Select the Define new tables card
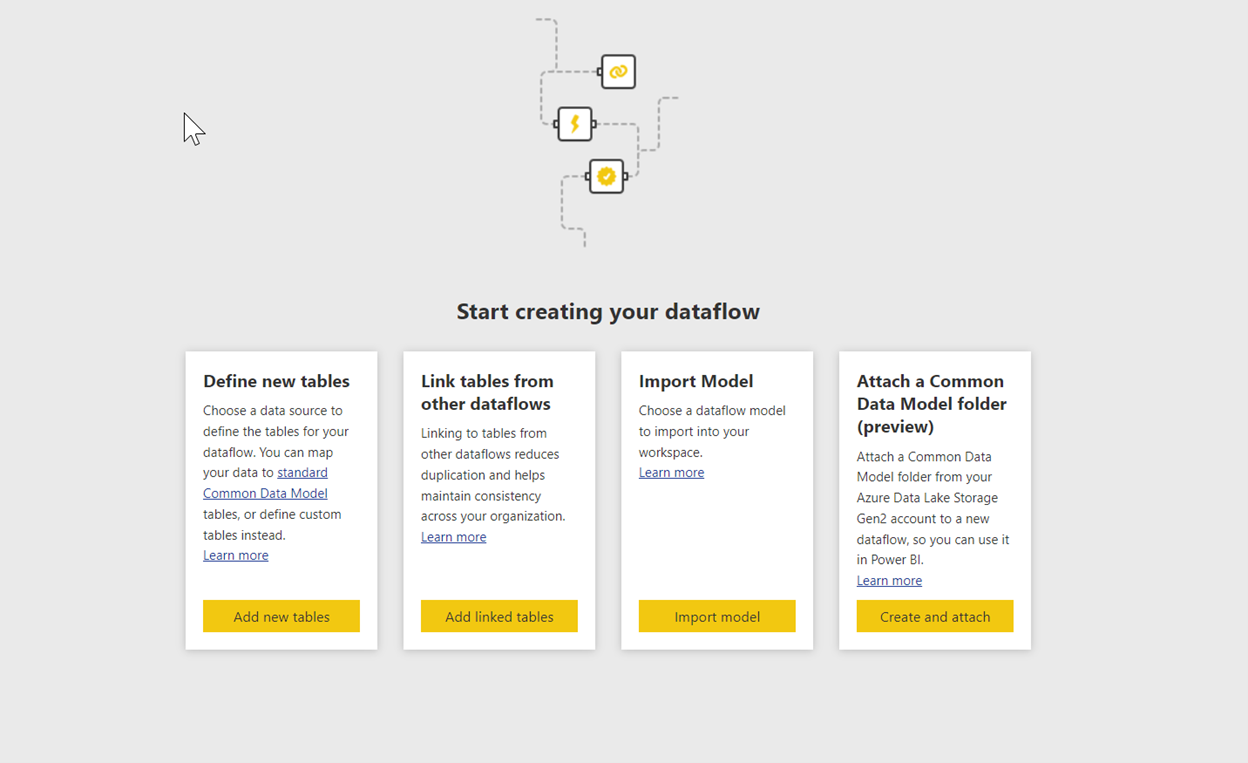The image size is (1248, 763). click(x=281, y=500)
